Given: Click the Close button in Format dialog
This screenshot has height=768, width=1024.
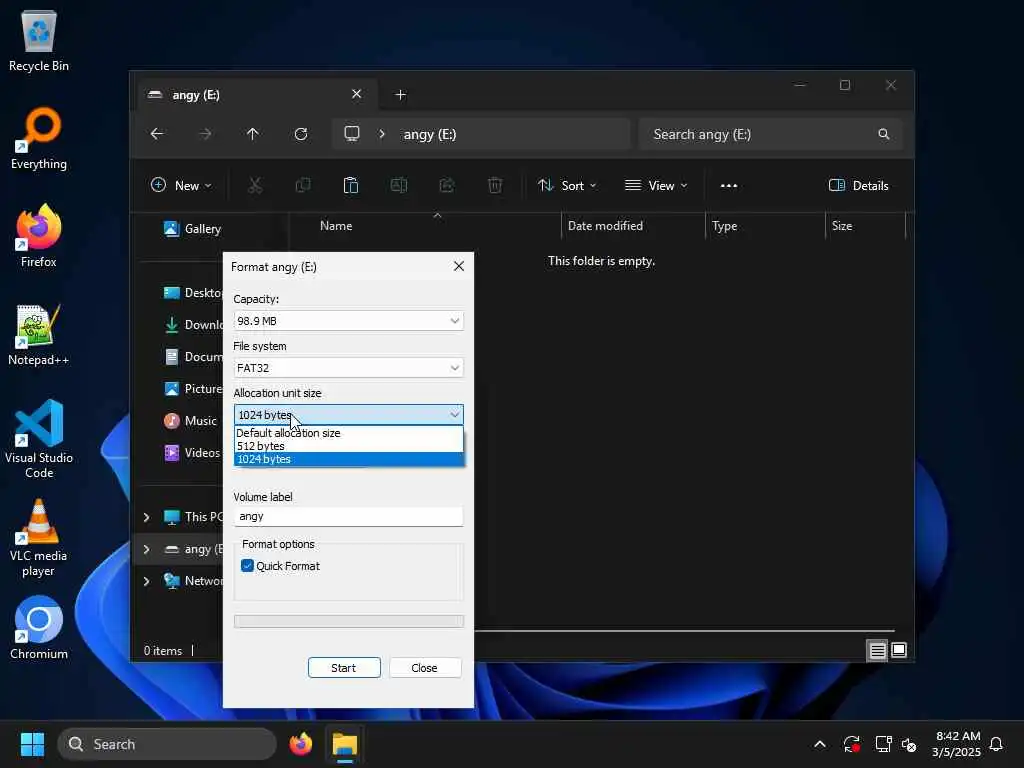Looking at the screenshot, I should [425, 667].
